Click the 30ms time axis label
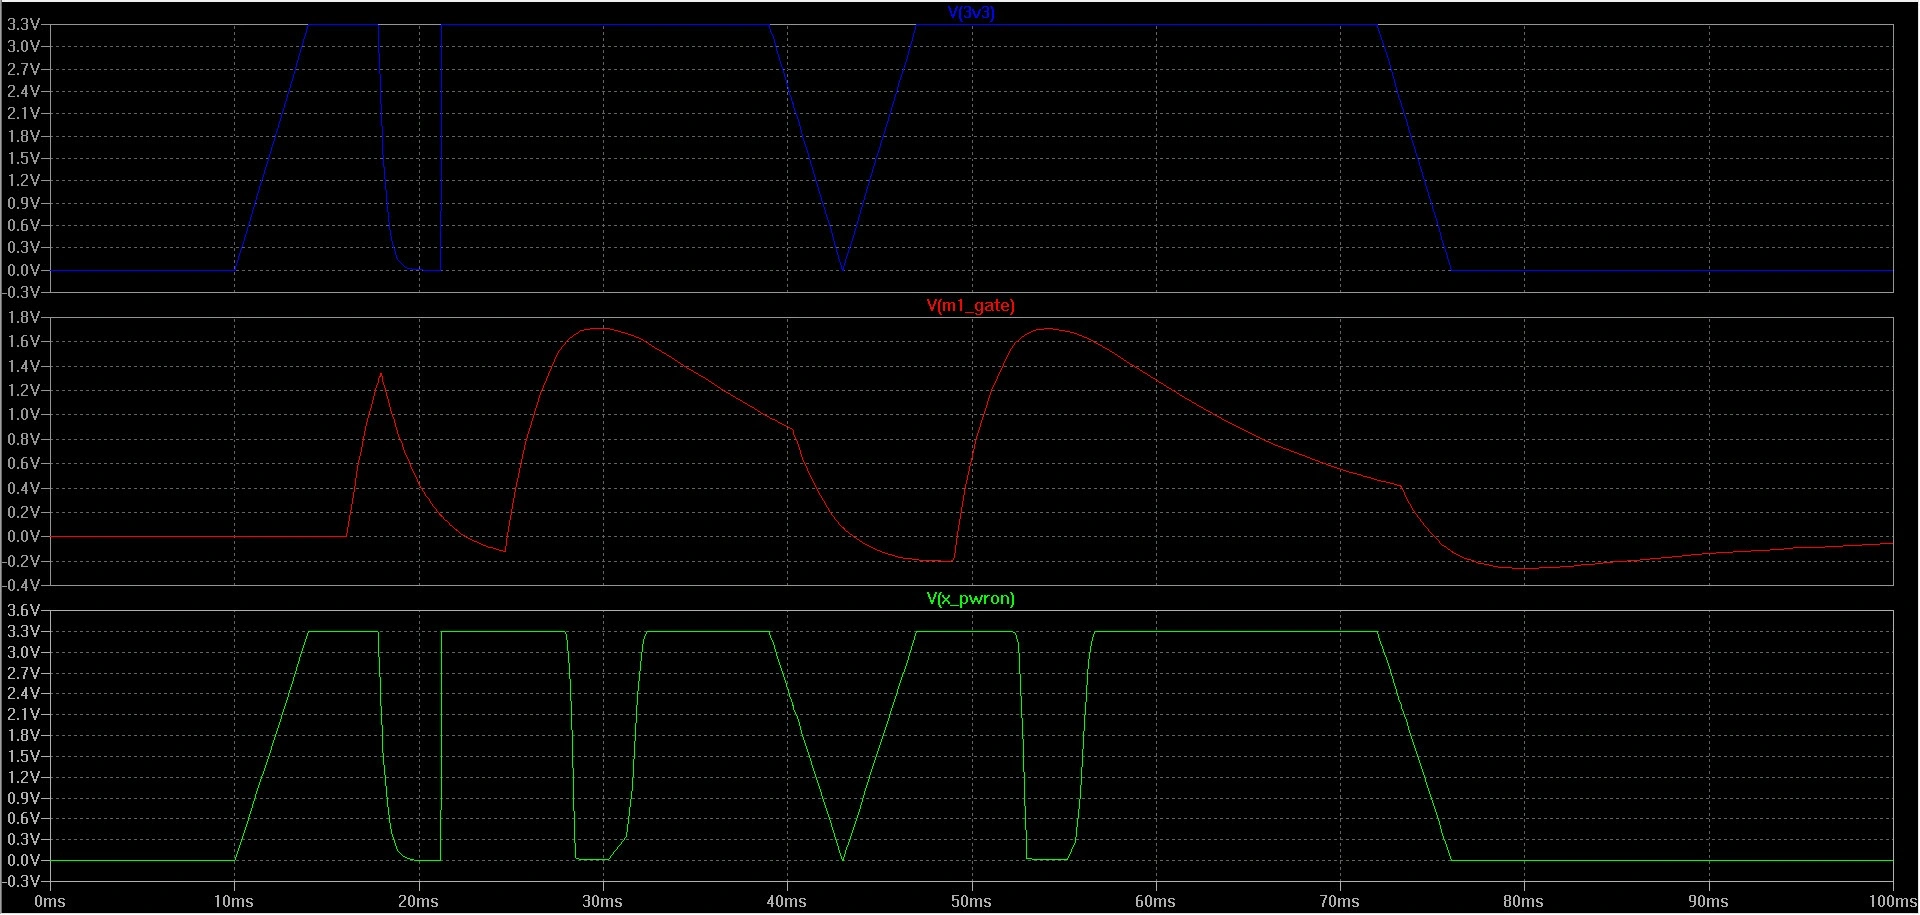Screen dimensions: 1920x915 pyautogui.click(x=603, y=901)
